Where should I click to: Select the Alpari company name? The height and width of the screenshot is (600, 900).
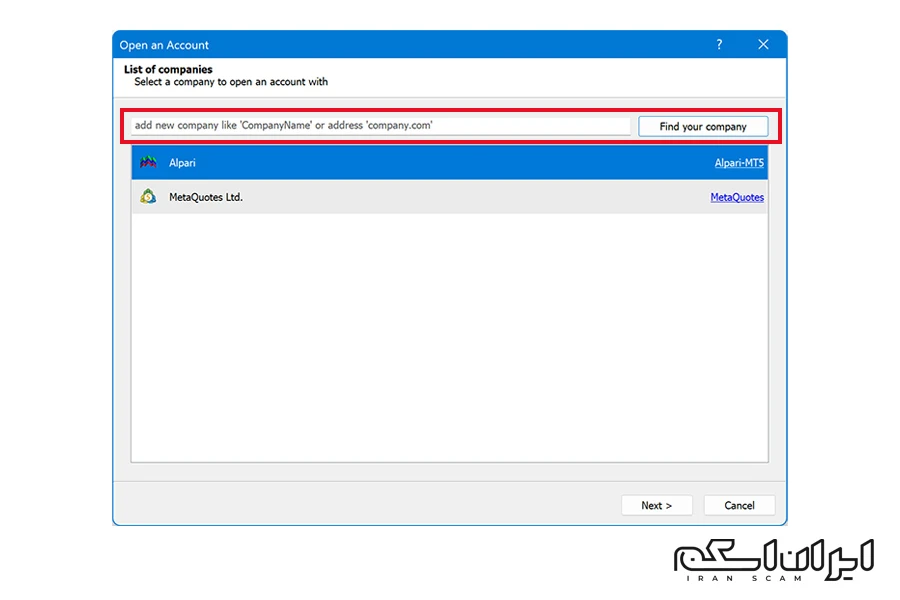point(182,163)
